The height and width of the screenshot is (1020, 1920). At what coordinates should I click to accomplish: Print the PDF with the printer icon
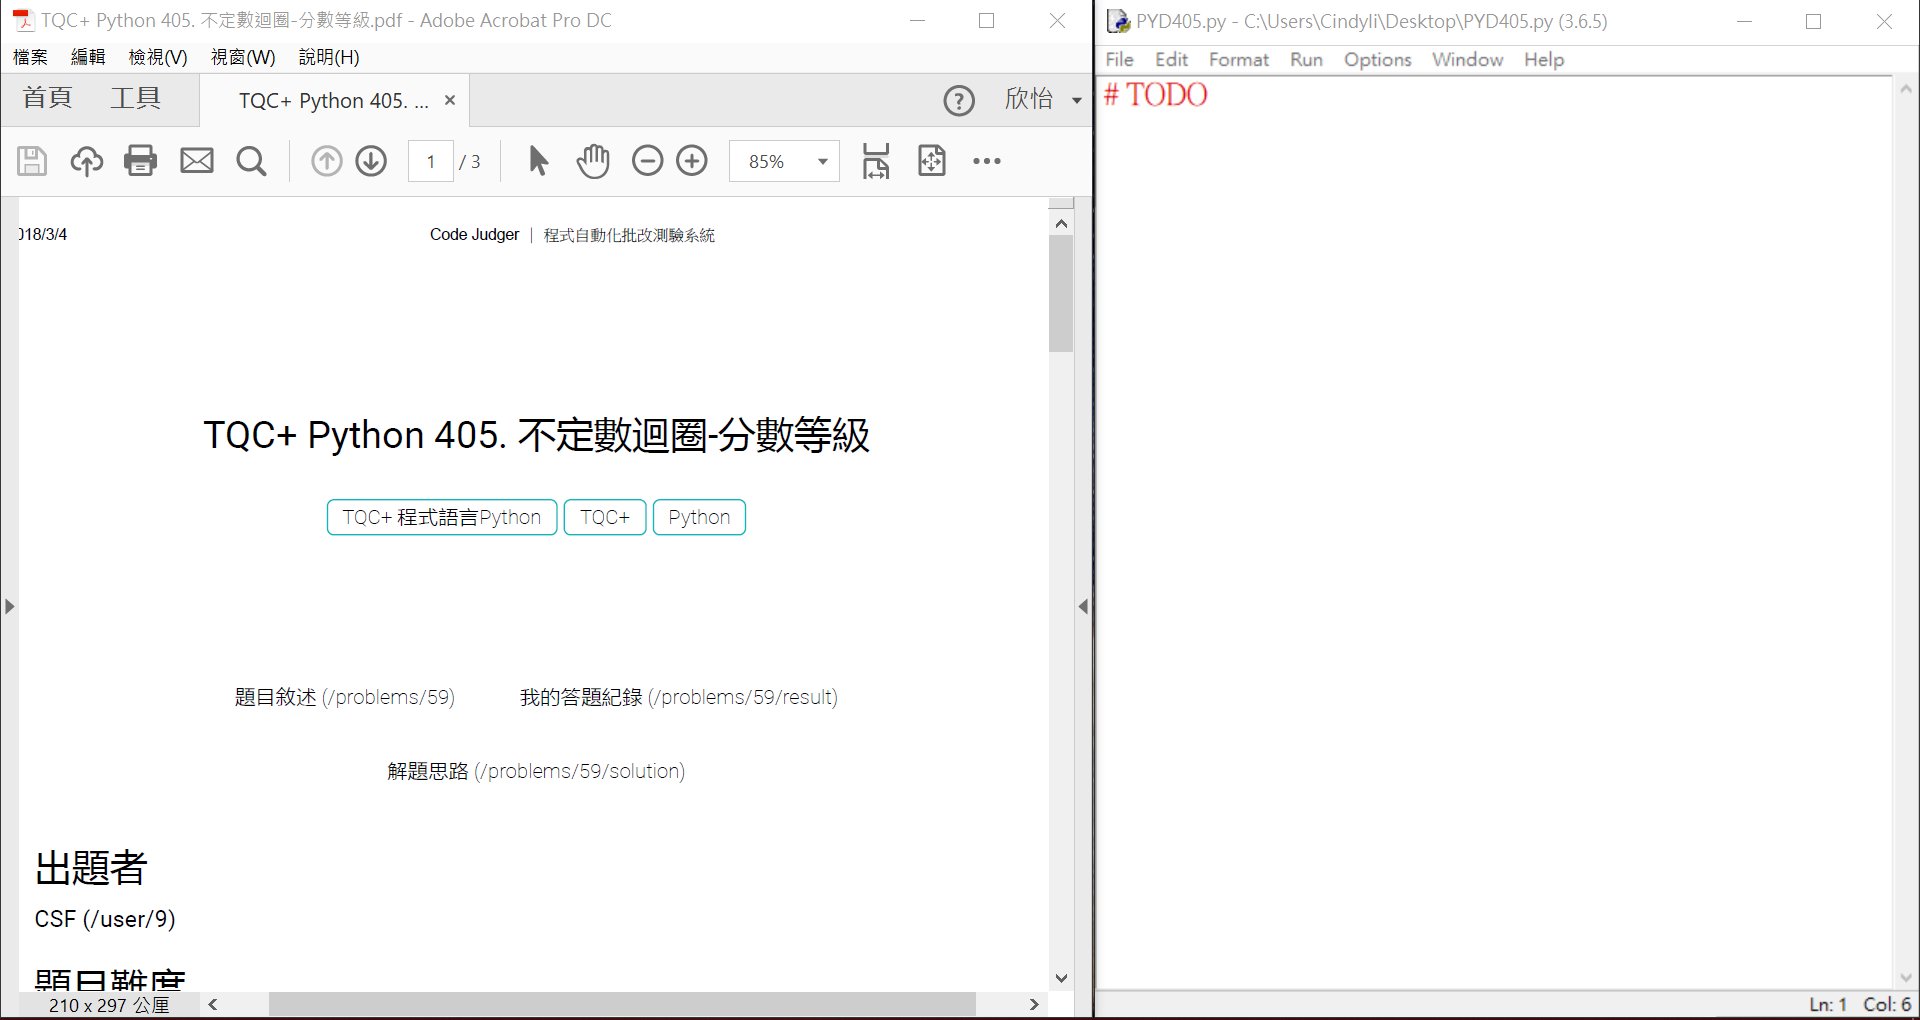pyautogui.click(x=141, y=161)
